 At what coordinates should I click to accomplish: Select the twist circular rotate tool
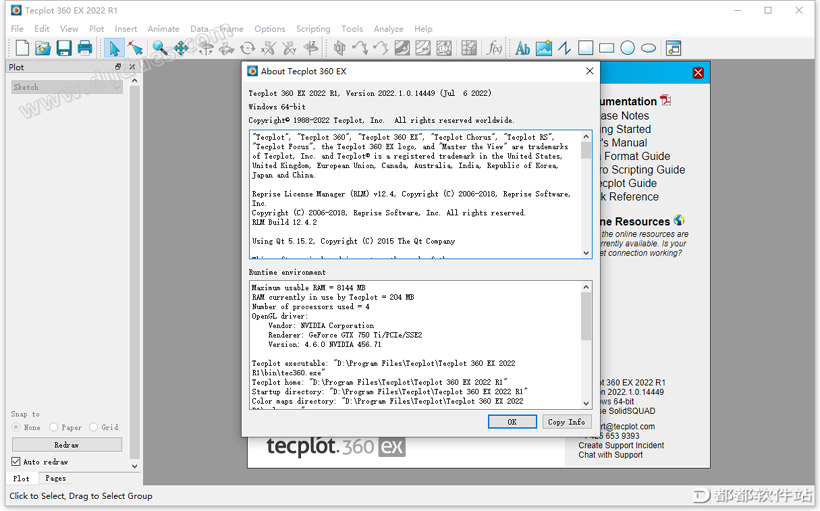coord(247,48)
